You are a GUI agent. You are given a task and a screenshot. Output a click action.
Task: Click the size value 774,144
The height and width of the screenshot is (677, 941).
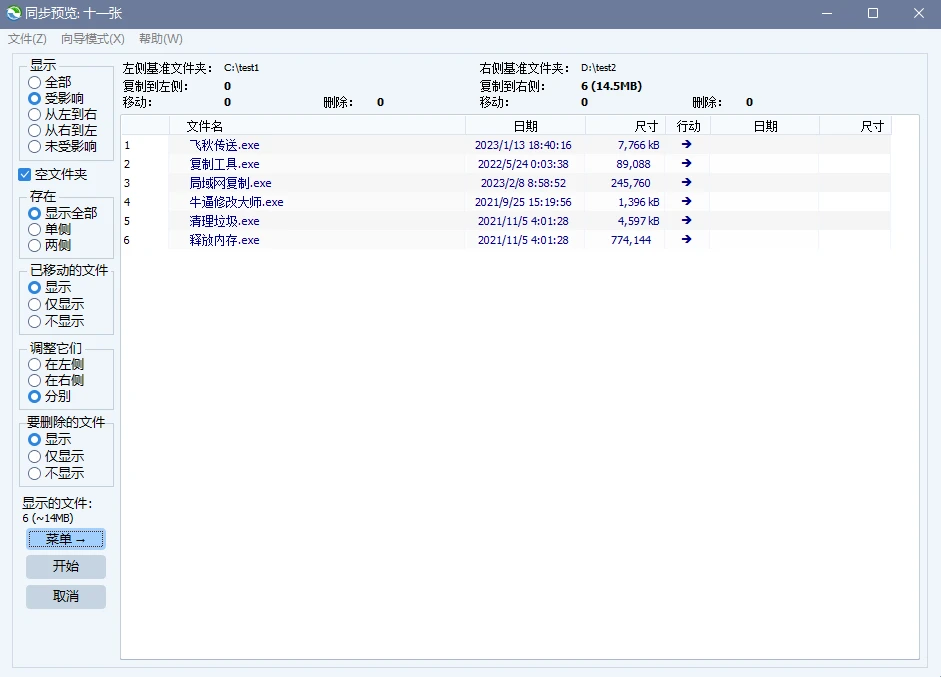pos(630,240)
